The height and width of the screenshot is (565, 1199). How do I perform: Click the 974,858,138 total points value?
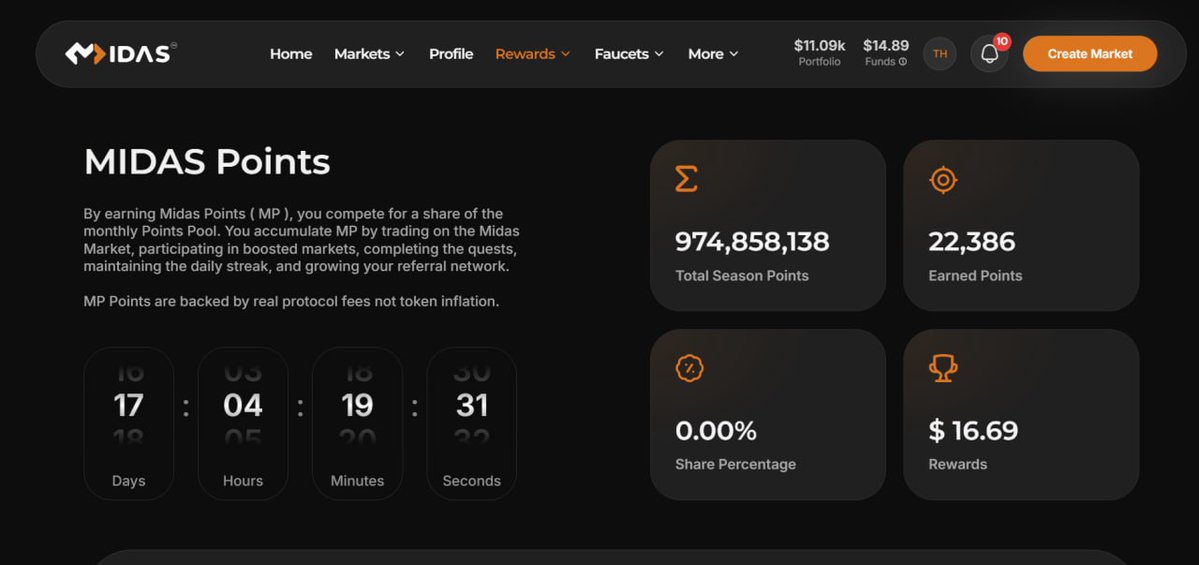click(x=752, y=242)
